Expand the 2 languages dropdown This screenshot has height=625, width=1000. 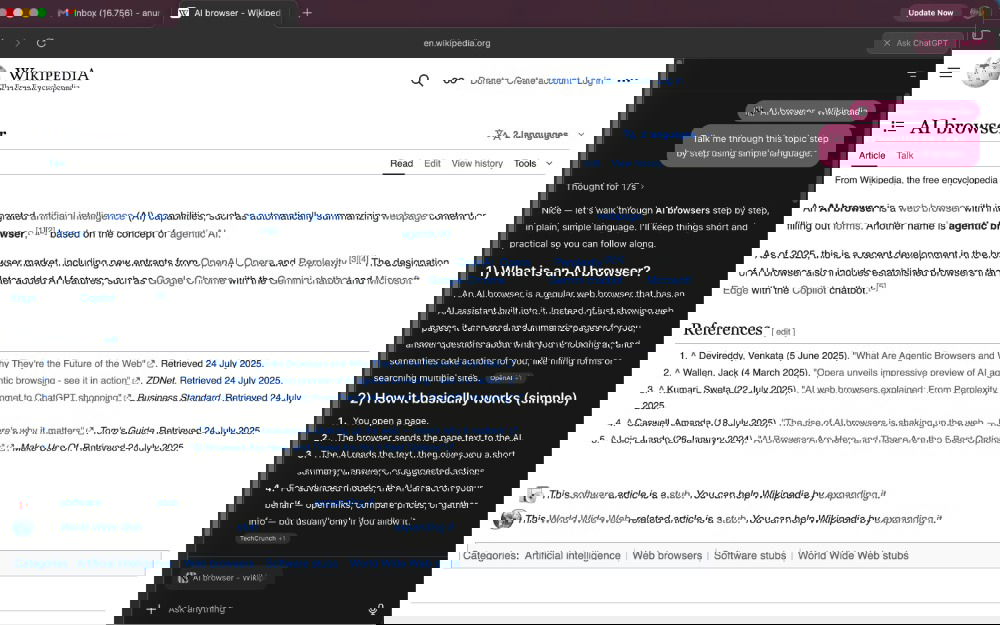[x=540, y=134]
